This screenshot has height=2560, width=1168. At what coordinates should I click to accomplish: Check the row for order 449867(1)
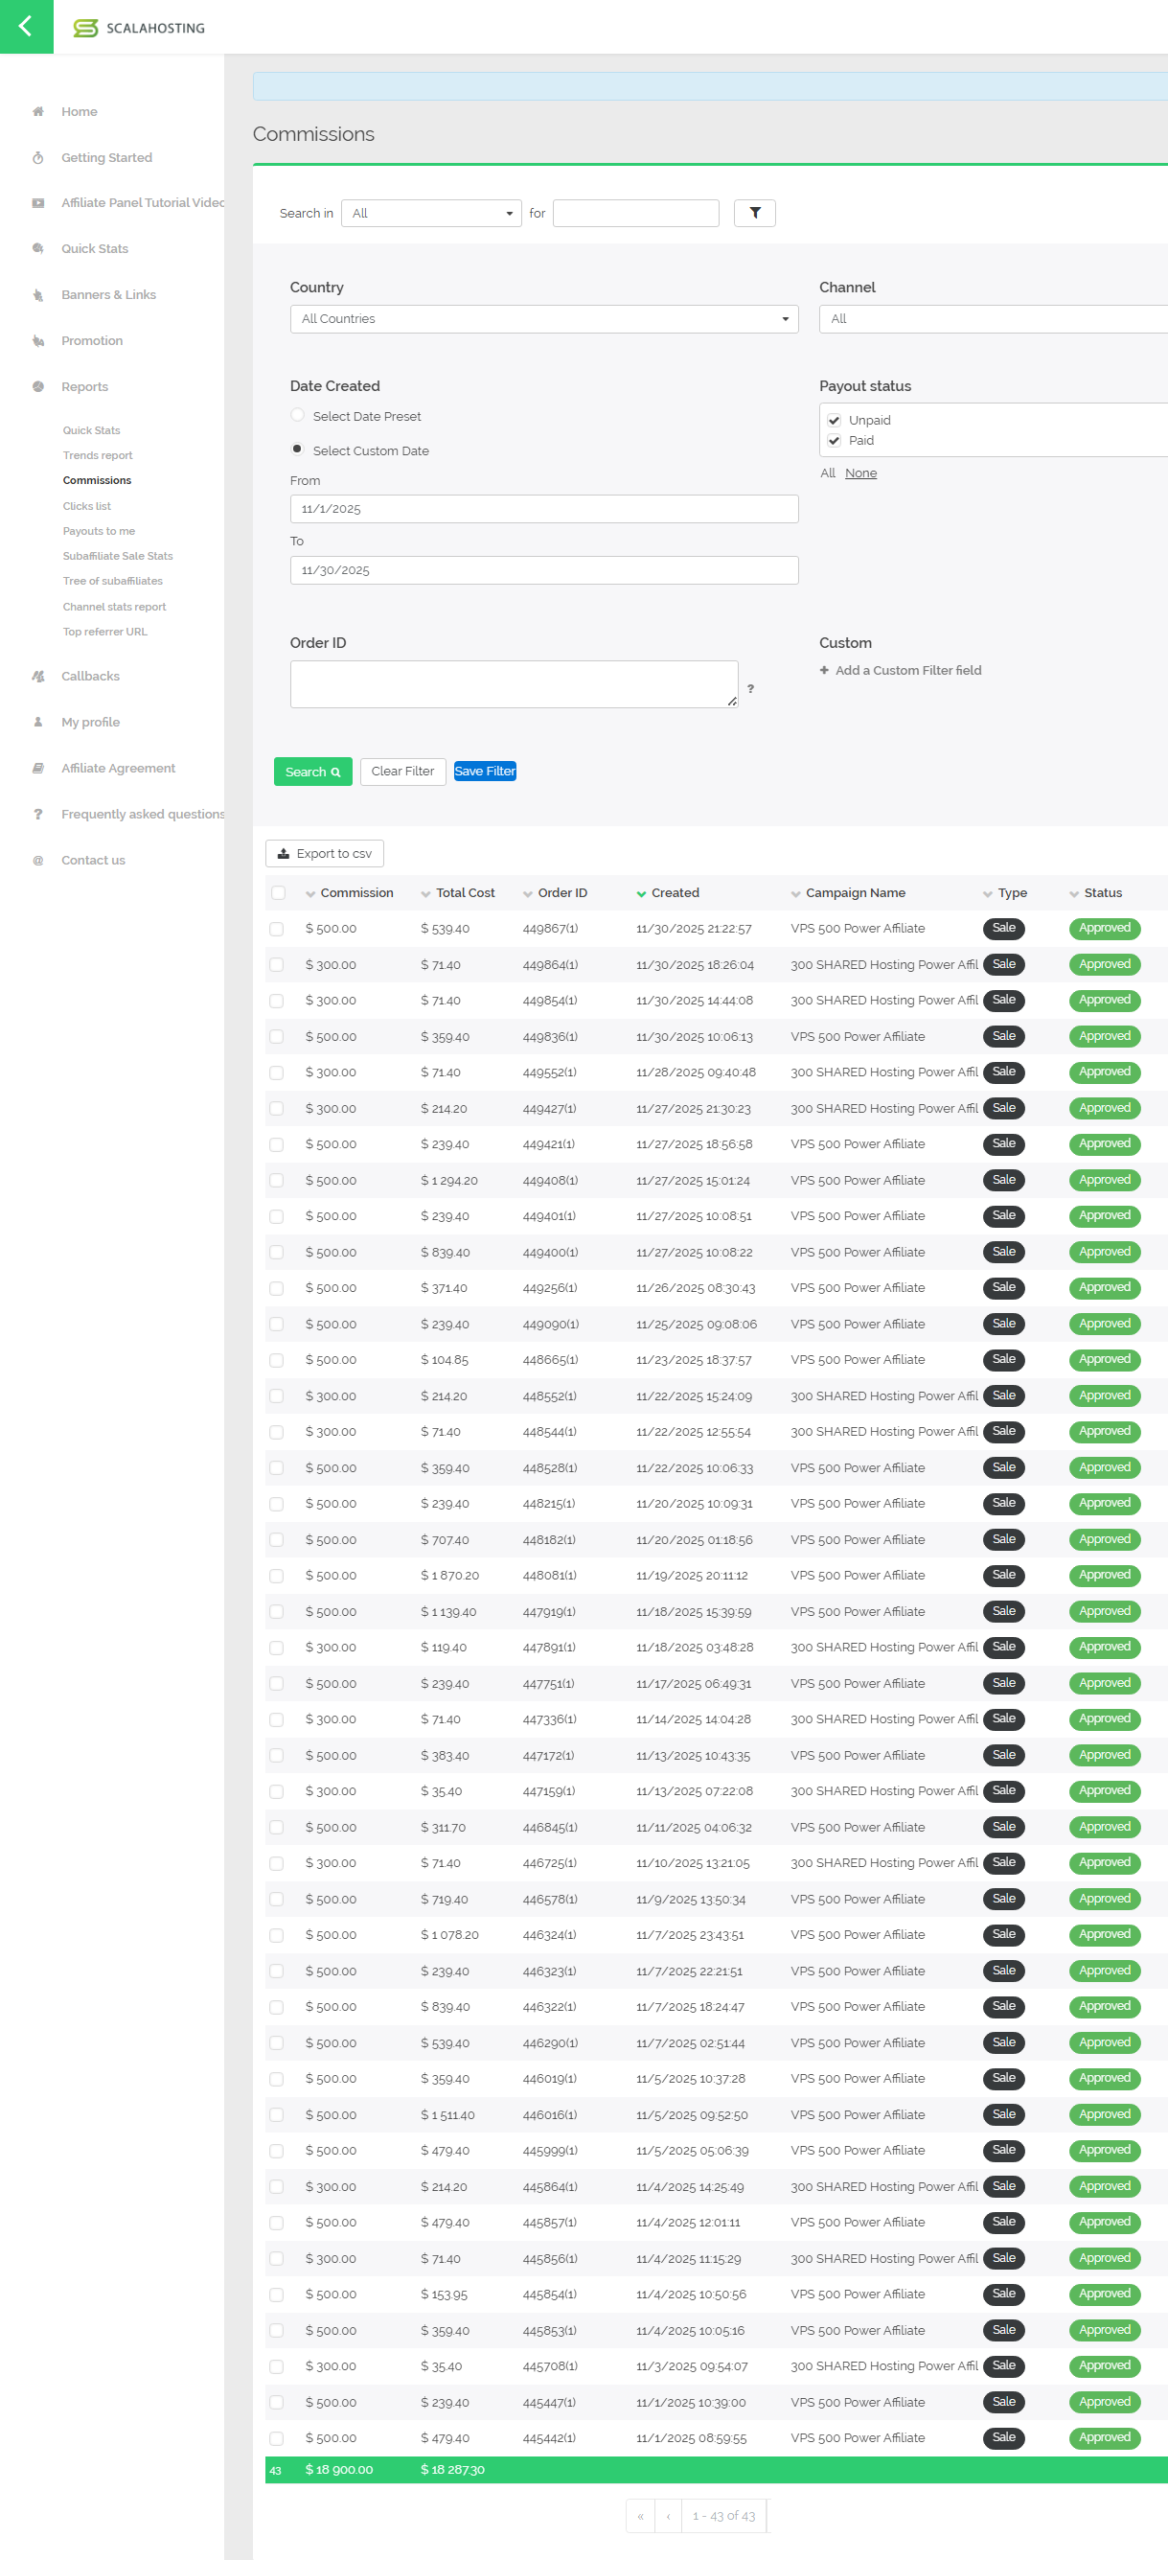pyautogui.click(x=276, y=930)
